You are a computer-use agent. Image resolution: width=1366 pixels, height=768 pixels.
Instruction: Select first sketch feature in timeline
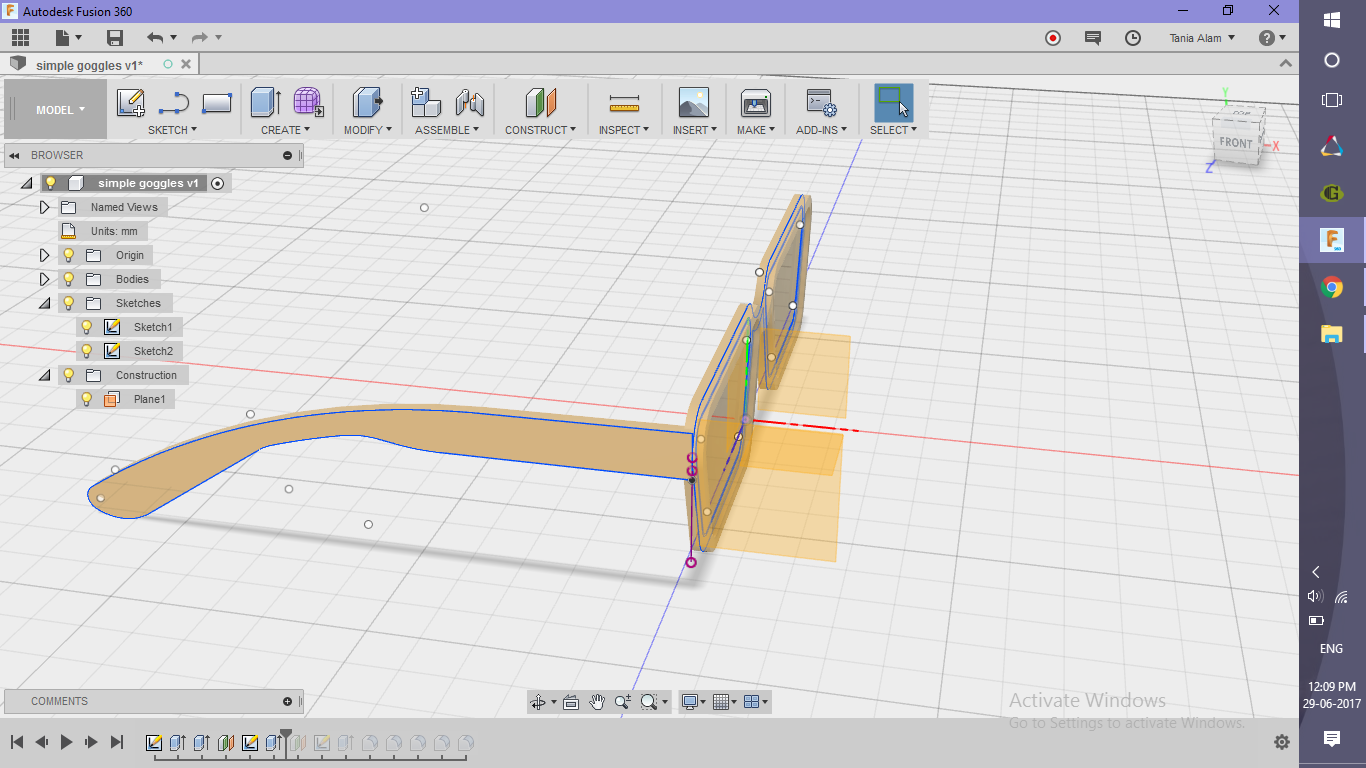(154, 743)
